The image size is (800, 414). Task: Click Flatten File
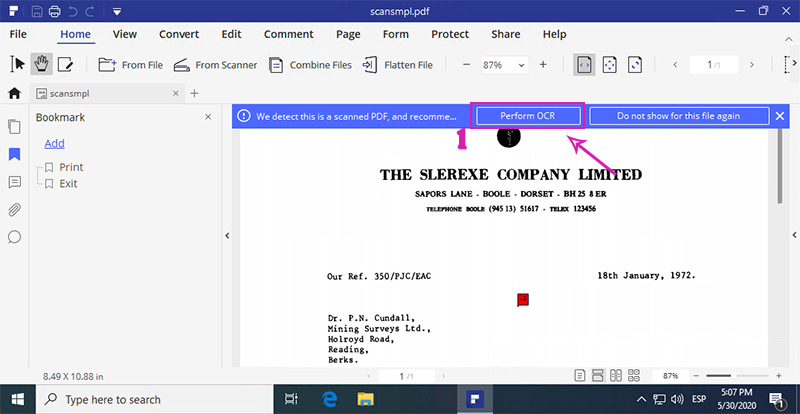397,65
